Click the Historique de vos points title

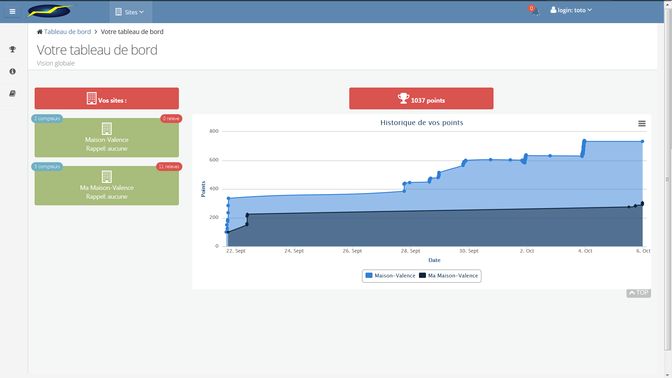422,123
